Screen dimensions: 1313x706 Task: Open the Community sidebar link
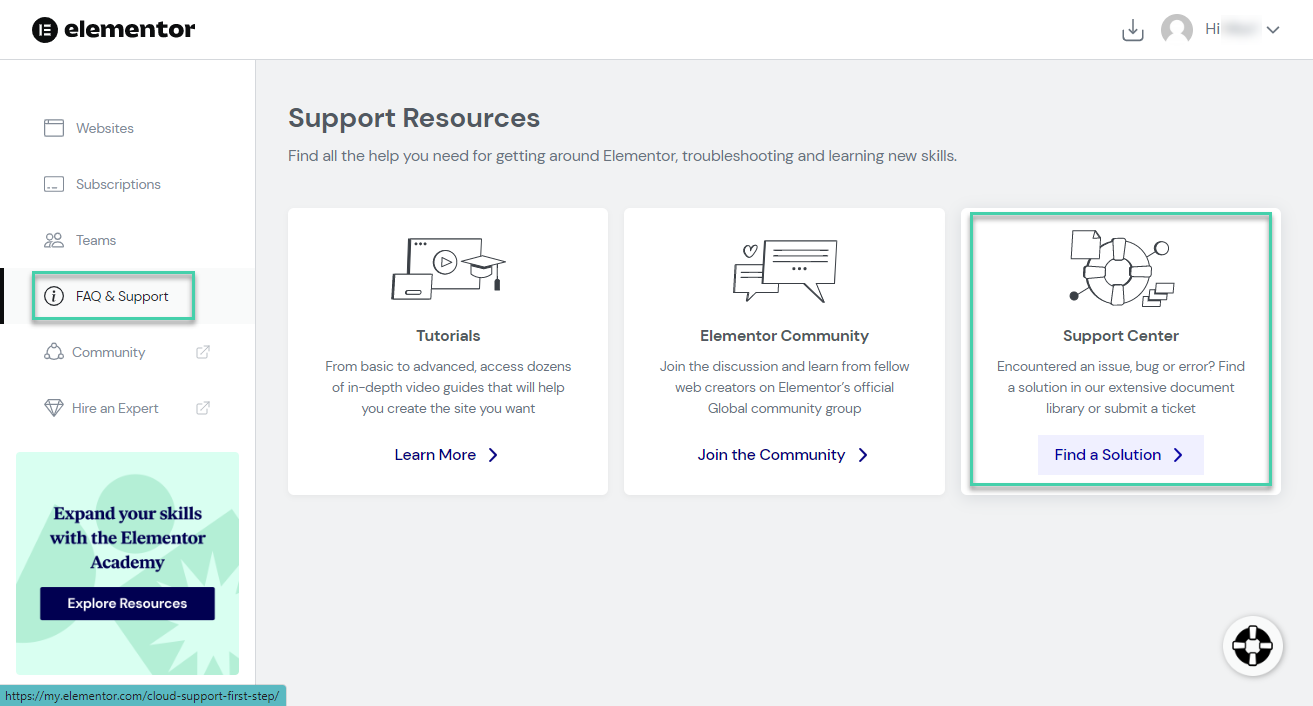coord(108,352)
